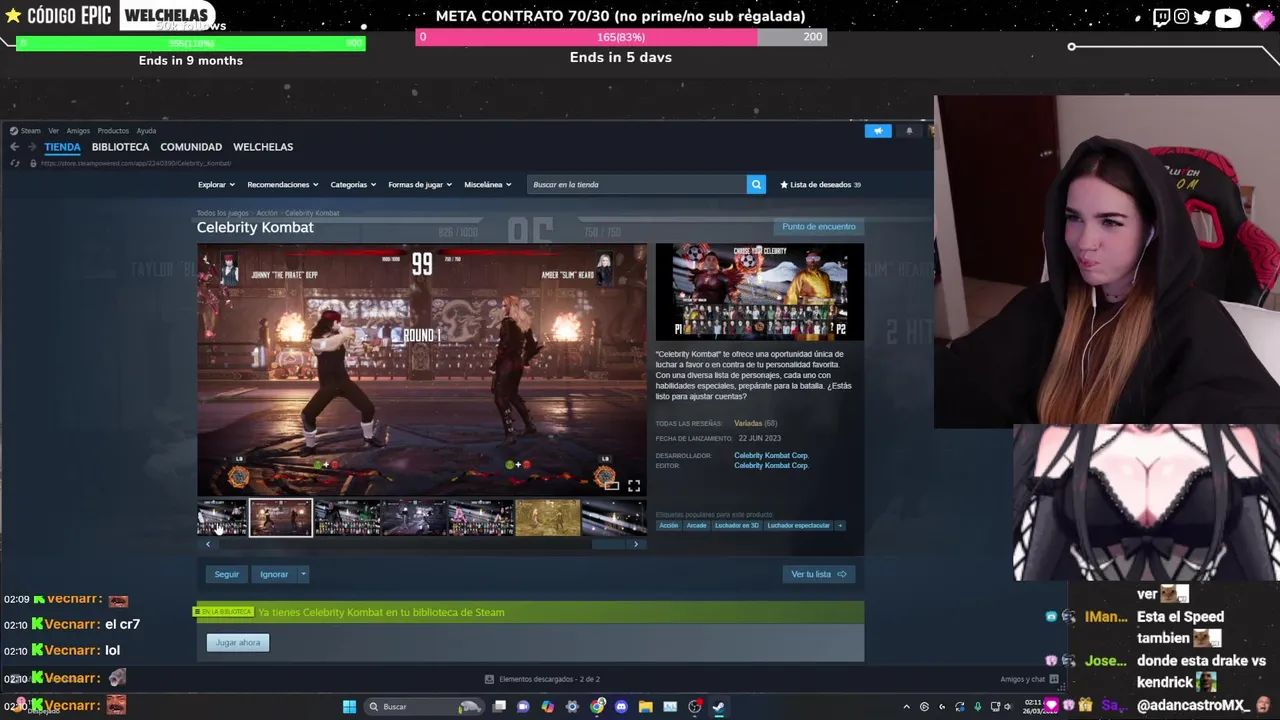Open the Steam menu in the menu bar
This screenshot has width=1280, height=720.
pyautogui.click(x=30, y=131)
